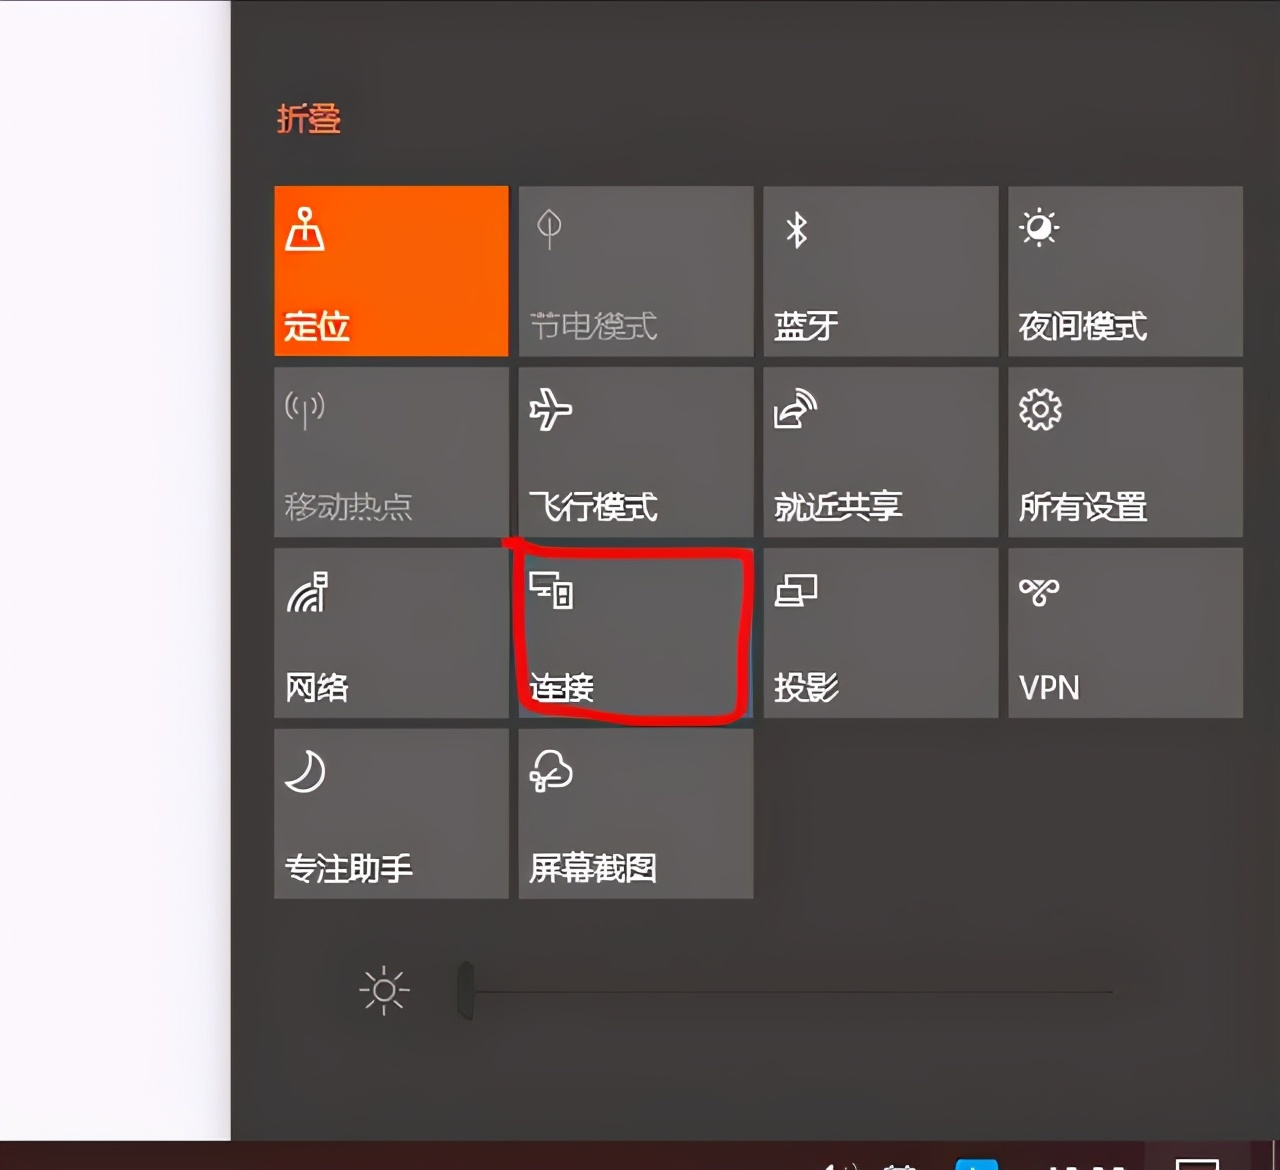1280x1170 pixels.
Task: Click the sun brightness icon
Action: pyautogui.click(x=384, y=991)
